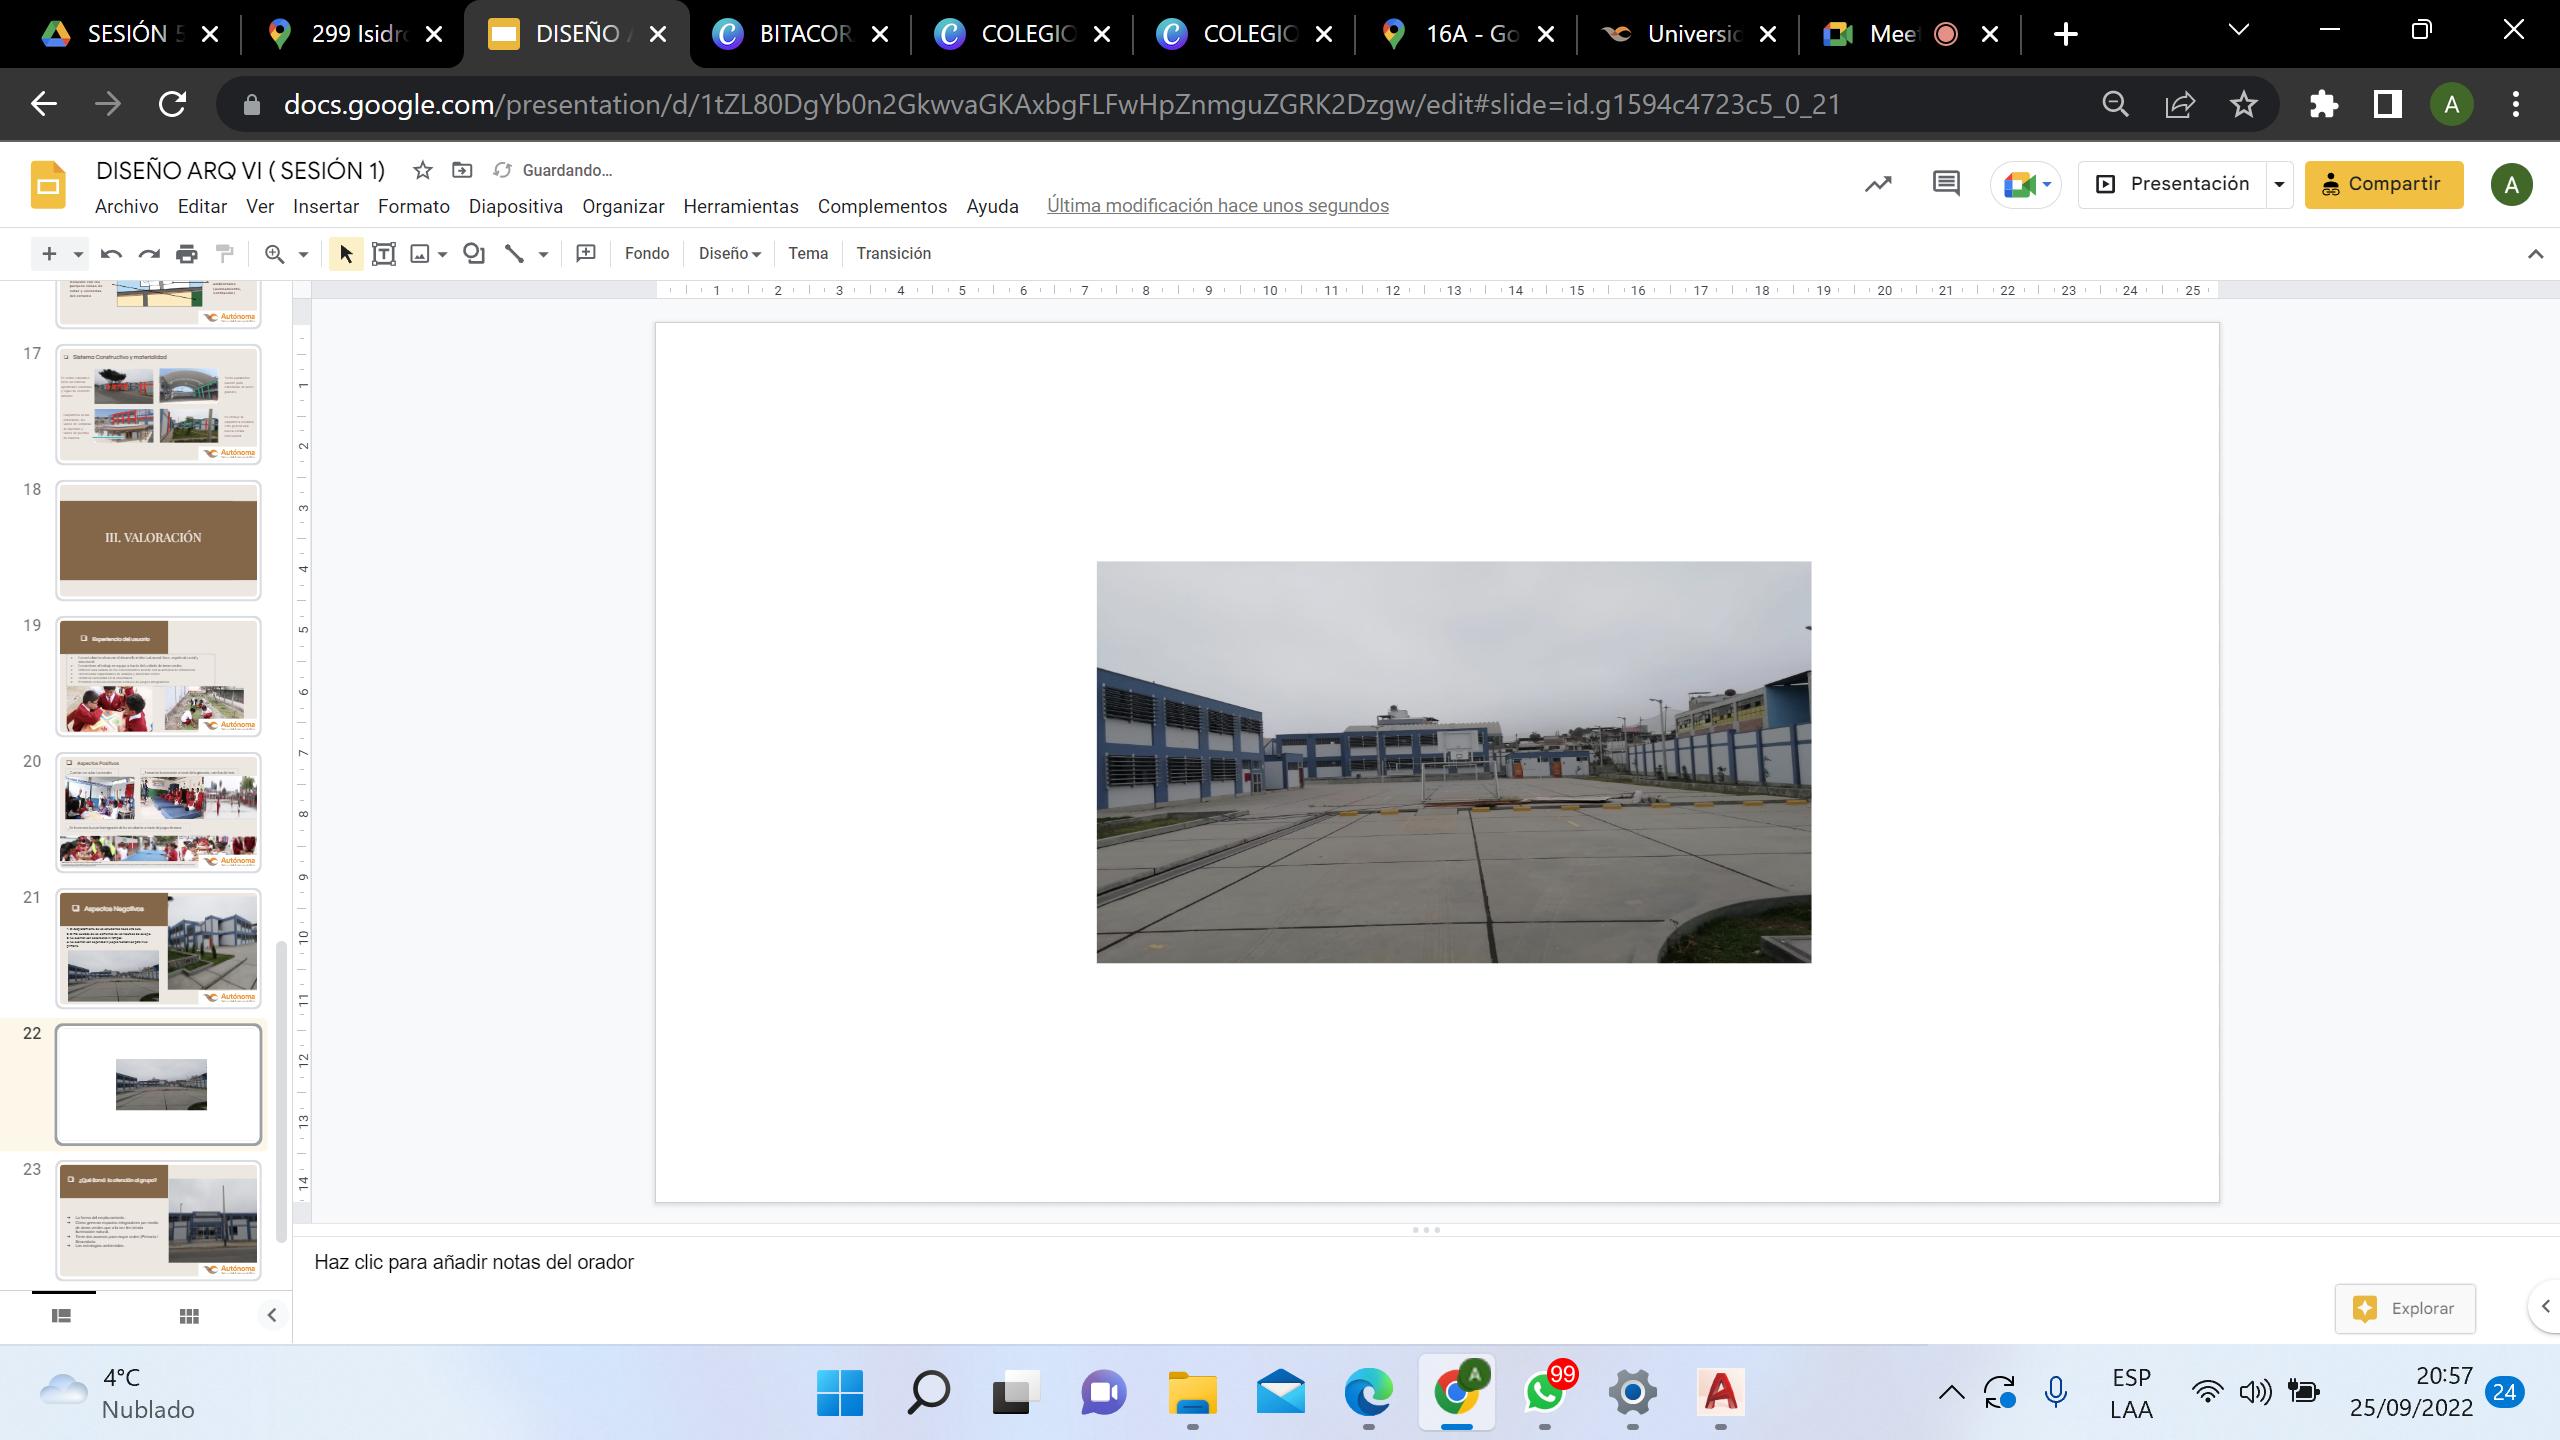Click the add comment toolbar icon
This screenshot has width=2560, height=1440.
[586, 254]
